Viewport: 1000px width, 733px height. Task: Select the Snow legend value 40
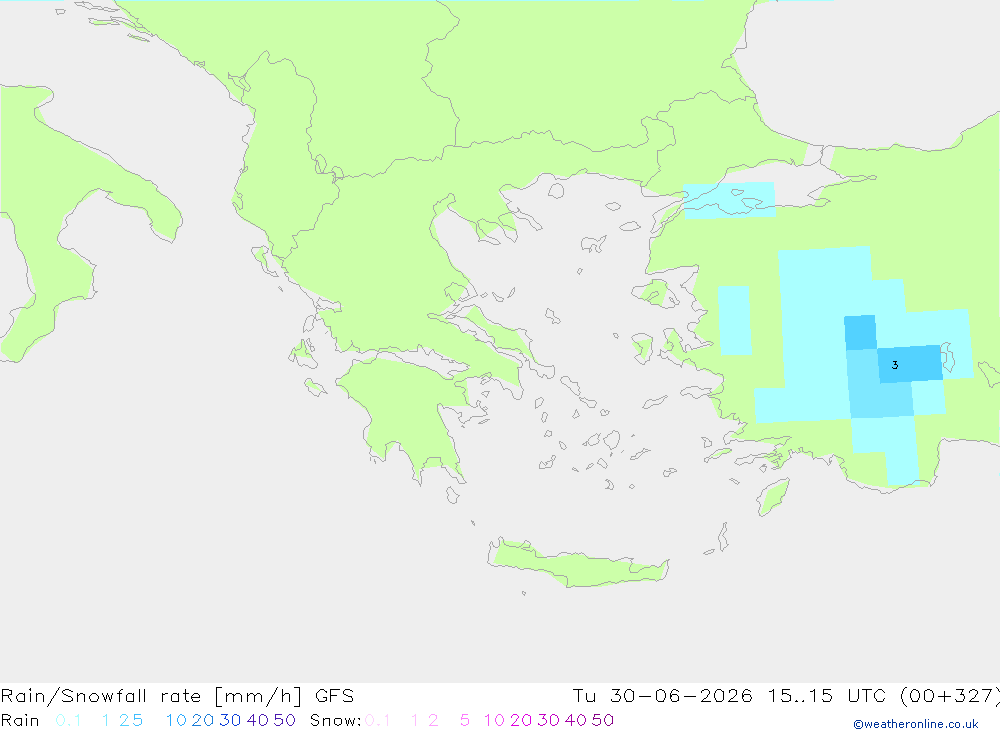point(576,720)
